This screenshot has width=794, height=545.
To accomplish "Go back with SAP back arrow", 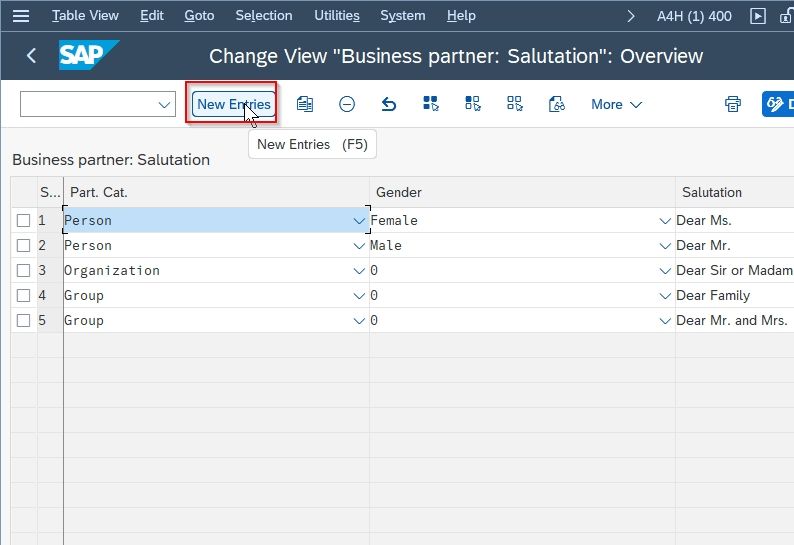I will coord(31,56).
